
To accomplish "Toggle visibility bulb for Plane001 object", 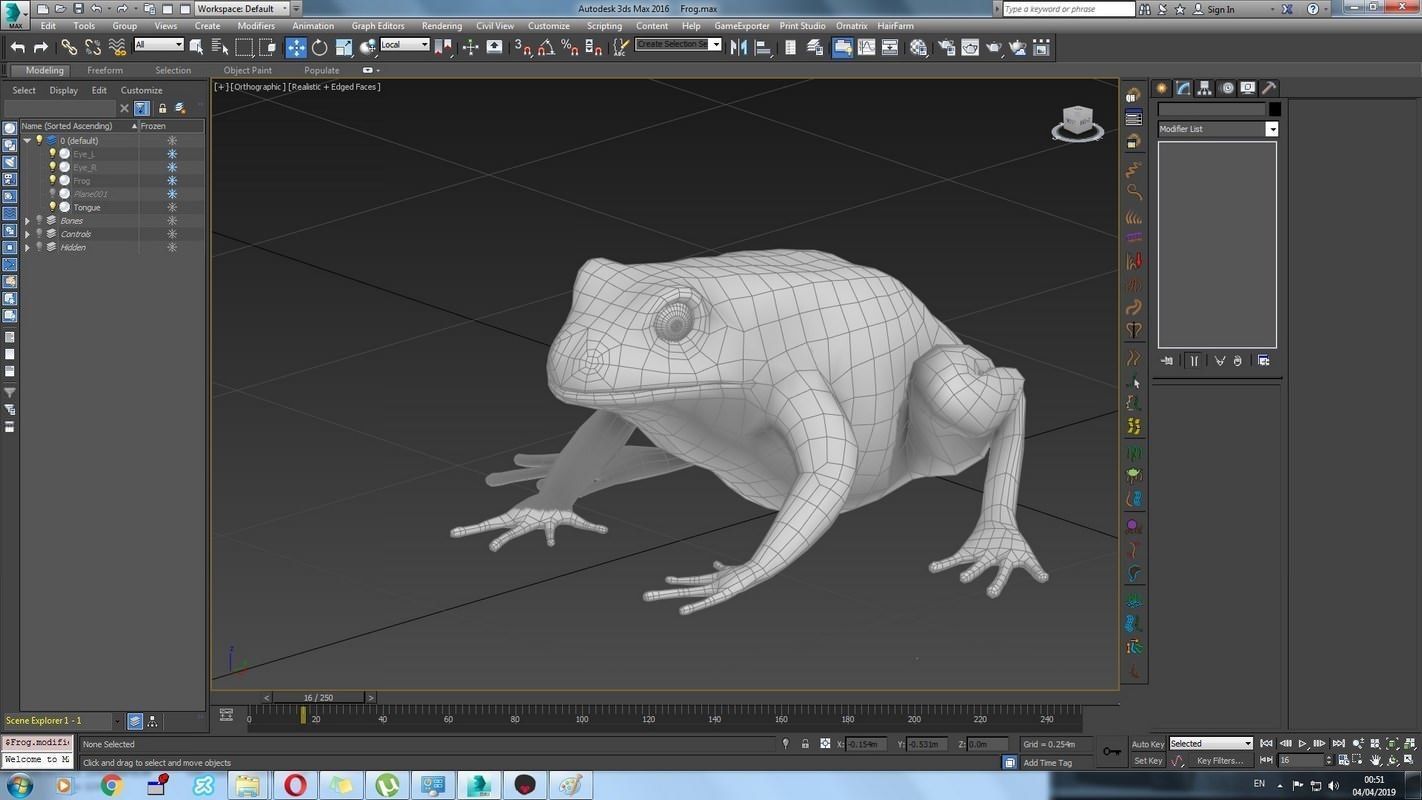I will [52, 194].
